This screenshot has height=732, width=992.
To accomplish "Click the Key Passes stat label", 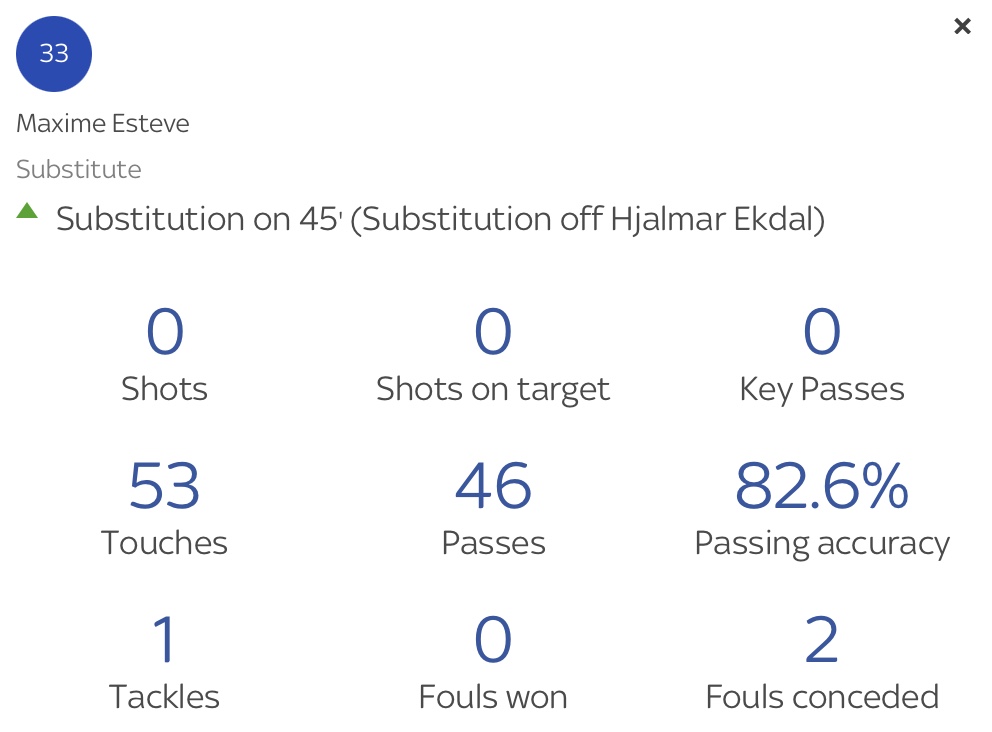I will click(822, 389).
